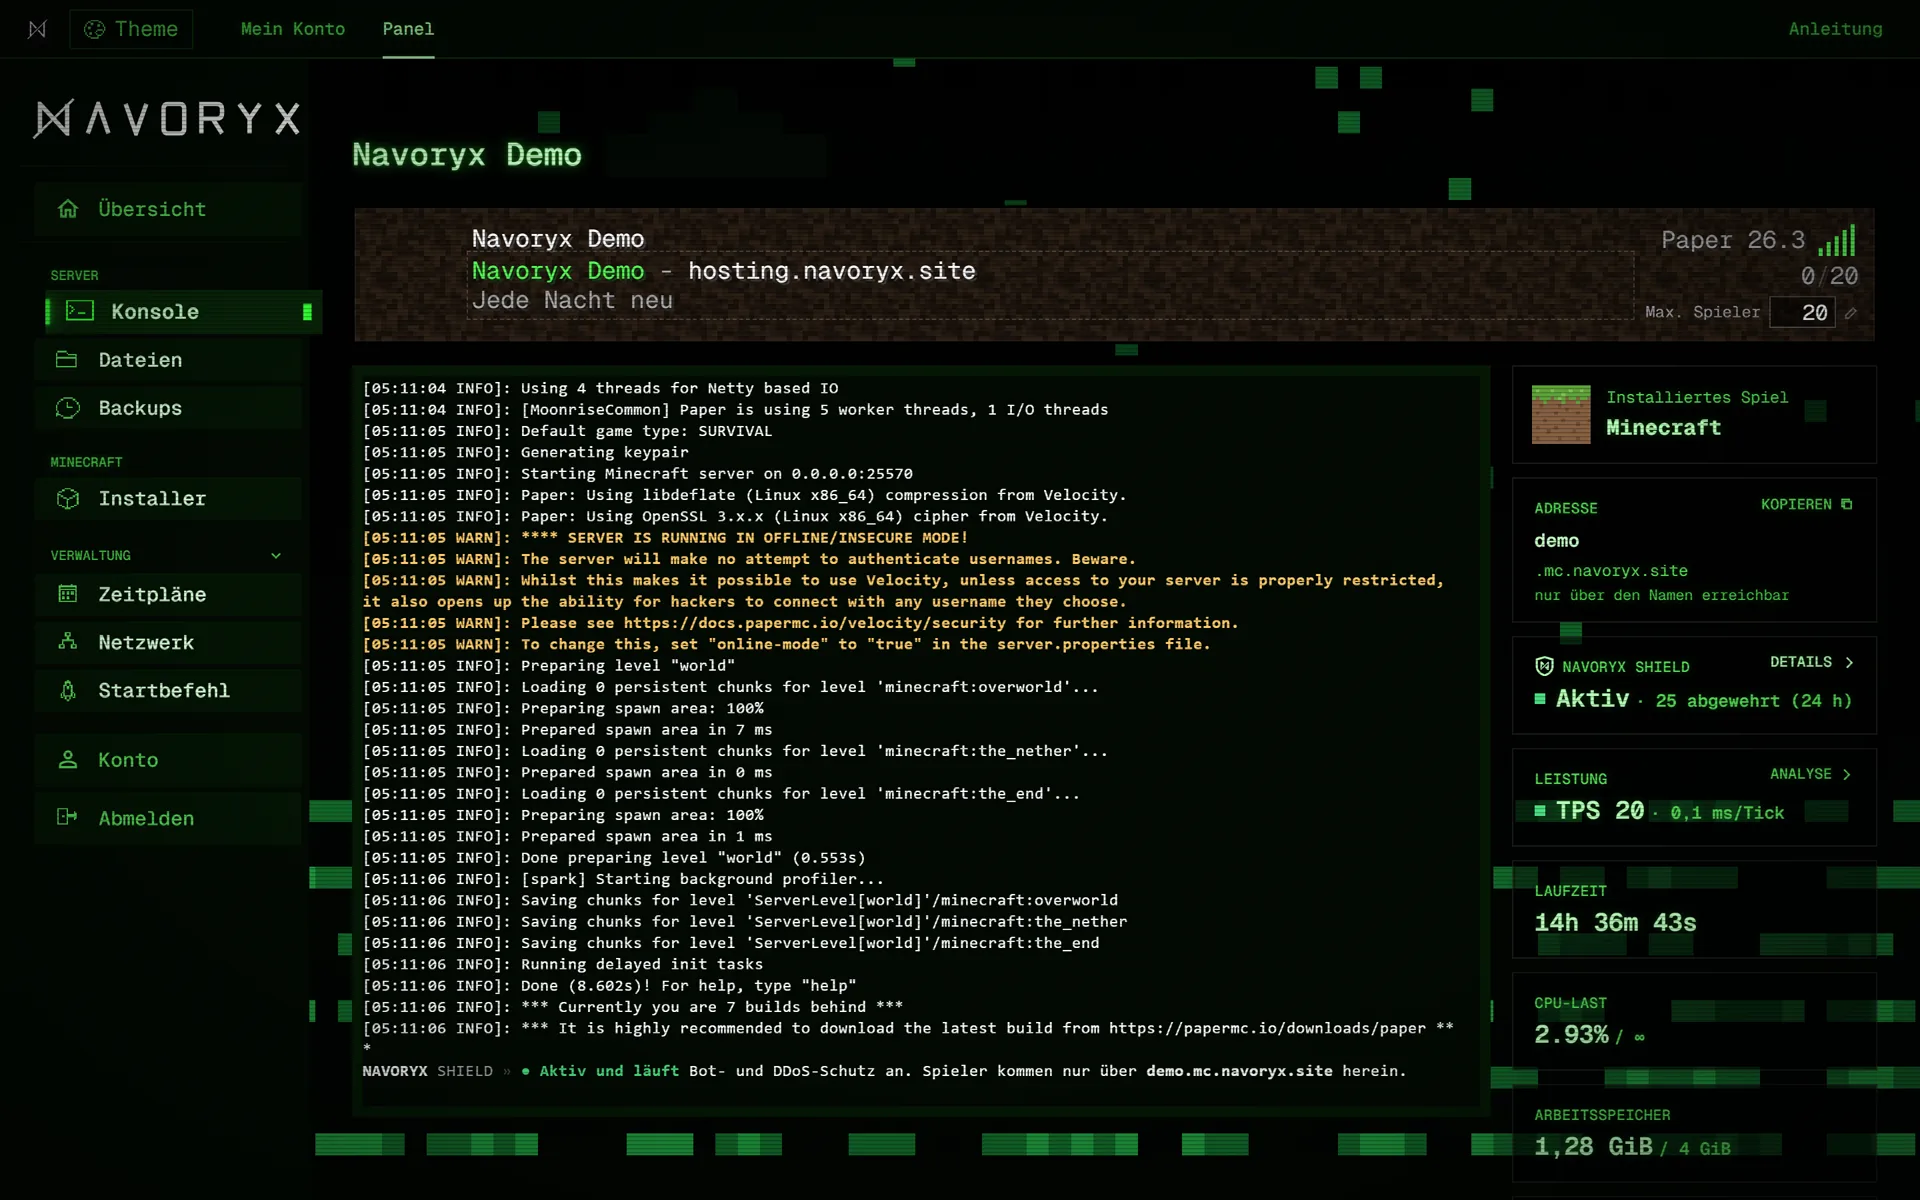
Task: Click the network nodes icon beside Netzwerk
Action: coord(68,642)
